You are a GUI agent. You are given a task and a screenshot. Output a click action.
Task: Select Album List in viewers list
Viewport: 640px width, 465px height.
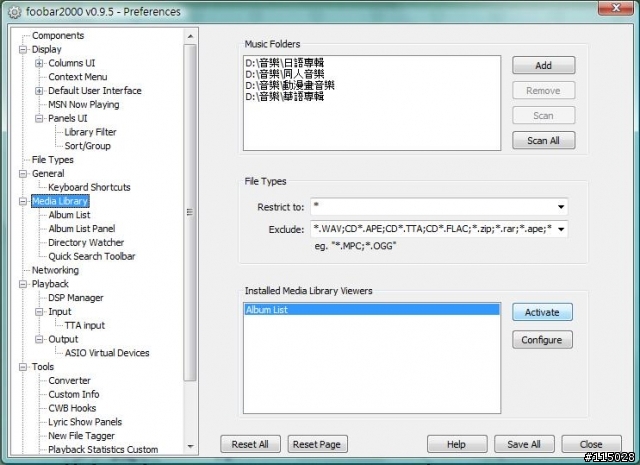point(372,310)
